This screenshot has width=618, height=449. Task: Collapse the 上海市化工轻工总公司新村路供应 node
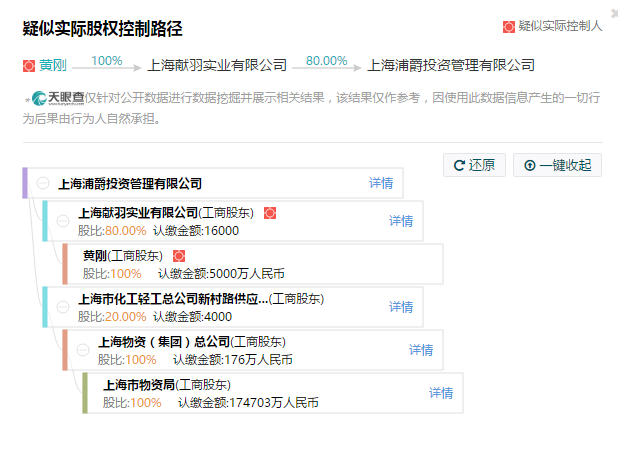point(62,306)
